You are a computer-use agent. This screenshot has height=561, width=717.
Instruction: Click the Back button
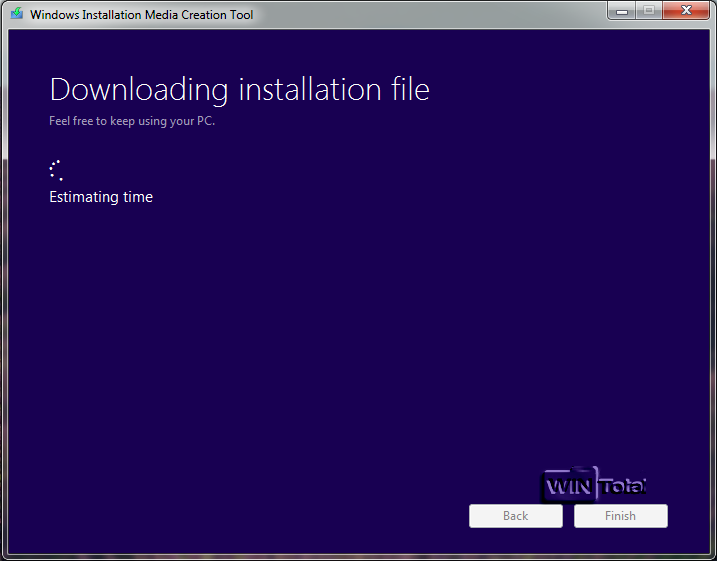[x=515, y=516]
